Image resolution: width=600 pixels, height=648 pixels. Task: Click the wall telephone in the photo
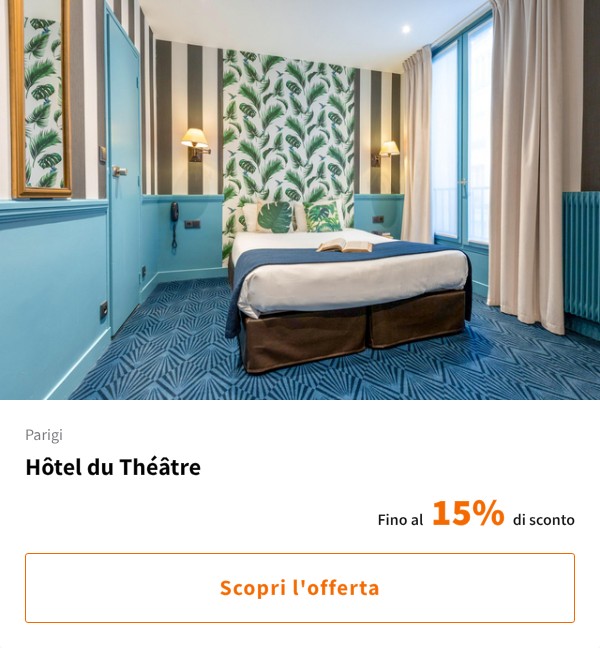click(x=174, y=223)
